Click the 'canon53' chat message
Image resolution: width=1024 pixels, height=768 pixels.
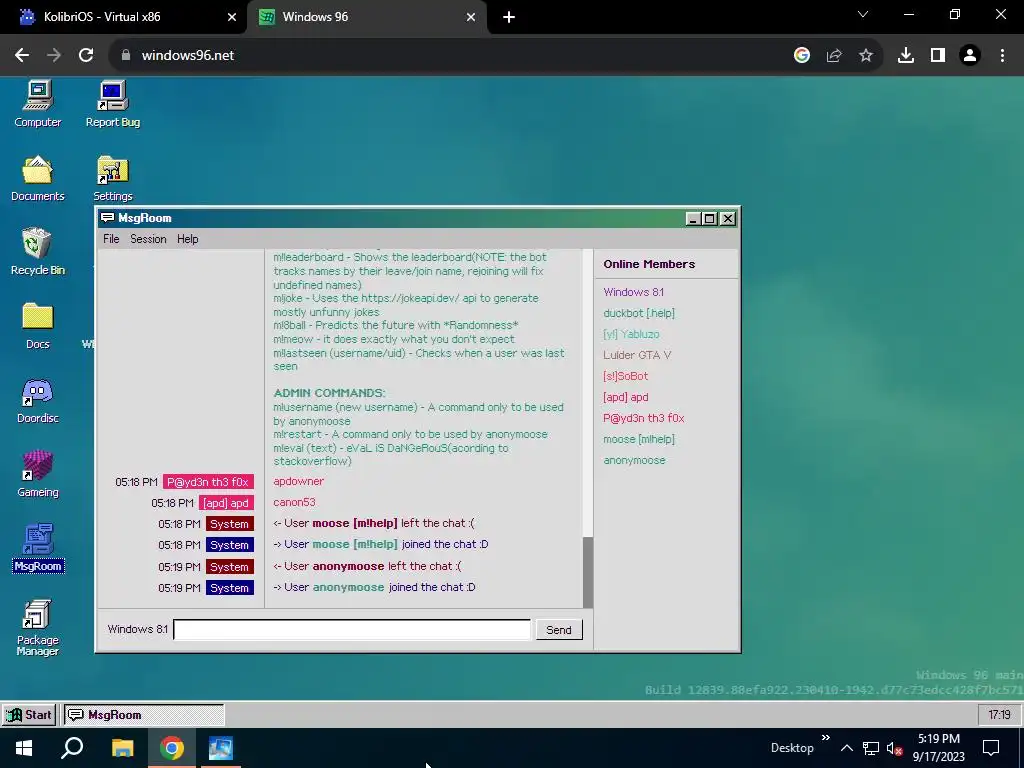294,502
